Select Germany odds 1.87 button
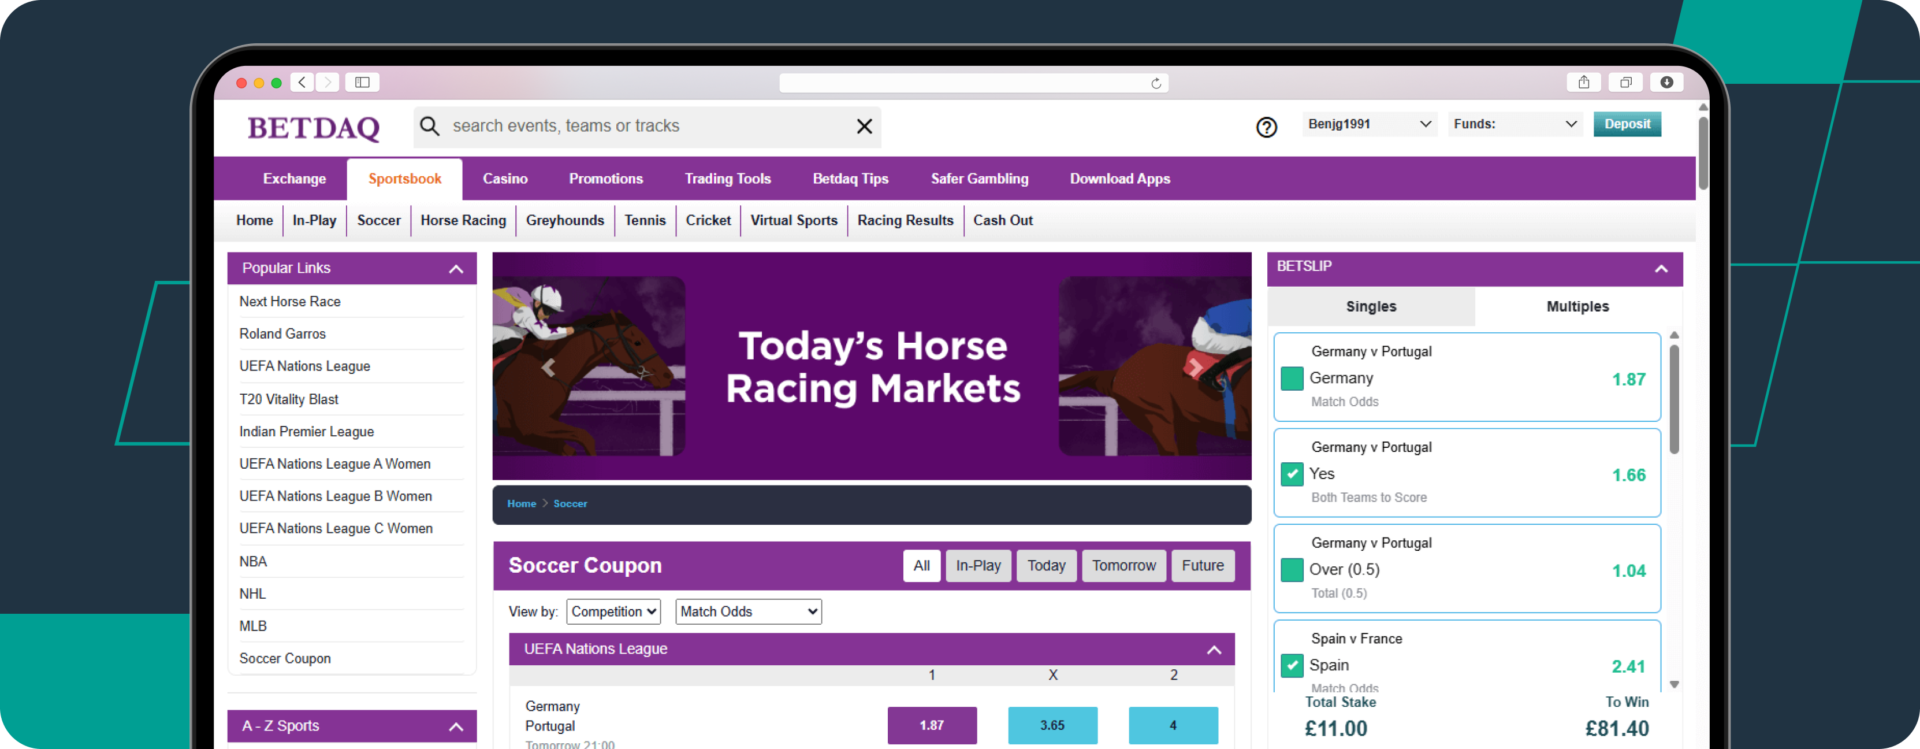Viewport: 1920px width, 749px height. [x=932, y=726]
